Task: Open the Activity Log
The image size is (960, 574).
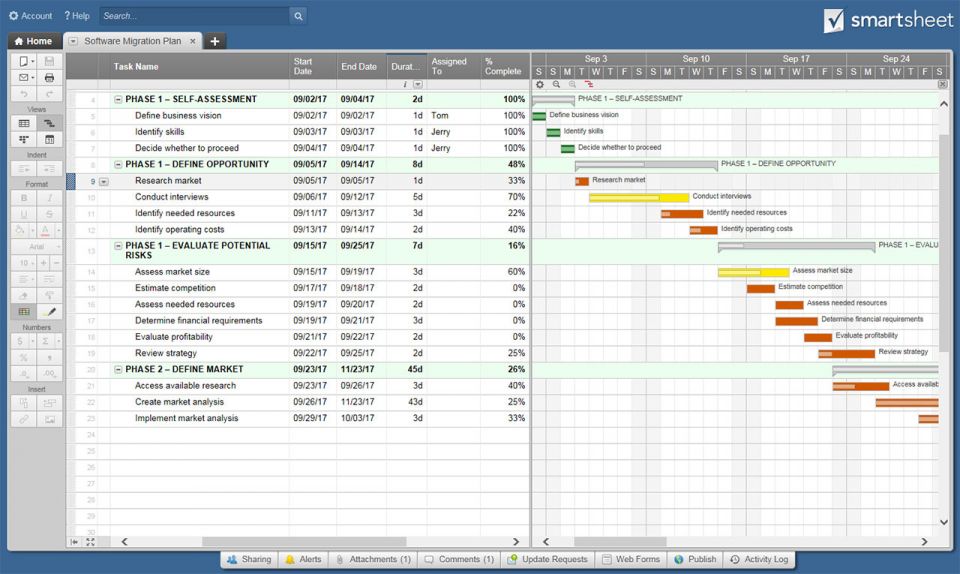Action: tap(759, 559)
